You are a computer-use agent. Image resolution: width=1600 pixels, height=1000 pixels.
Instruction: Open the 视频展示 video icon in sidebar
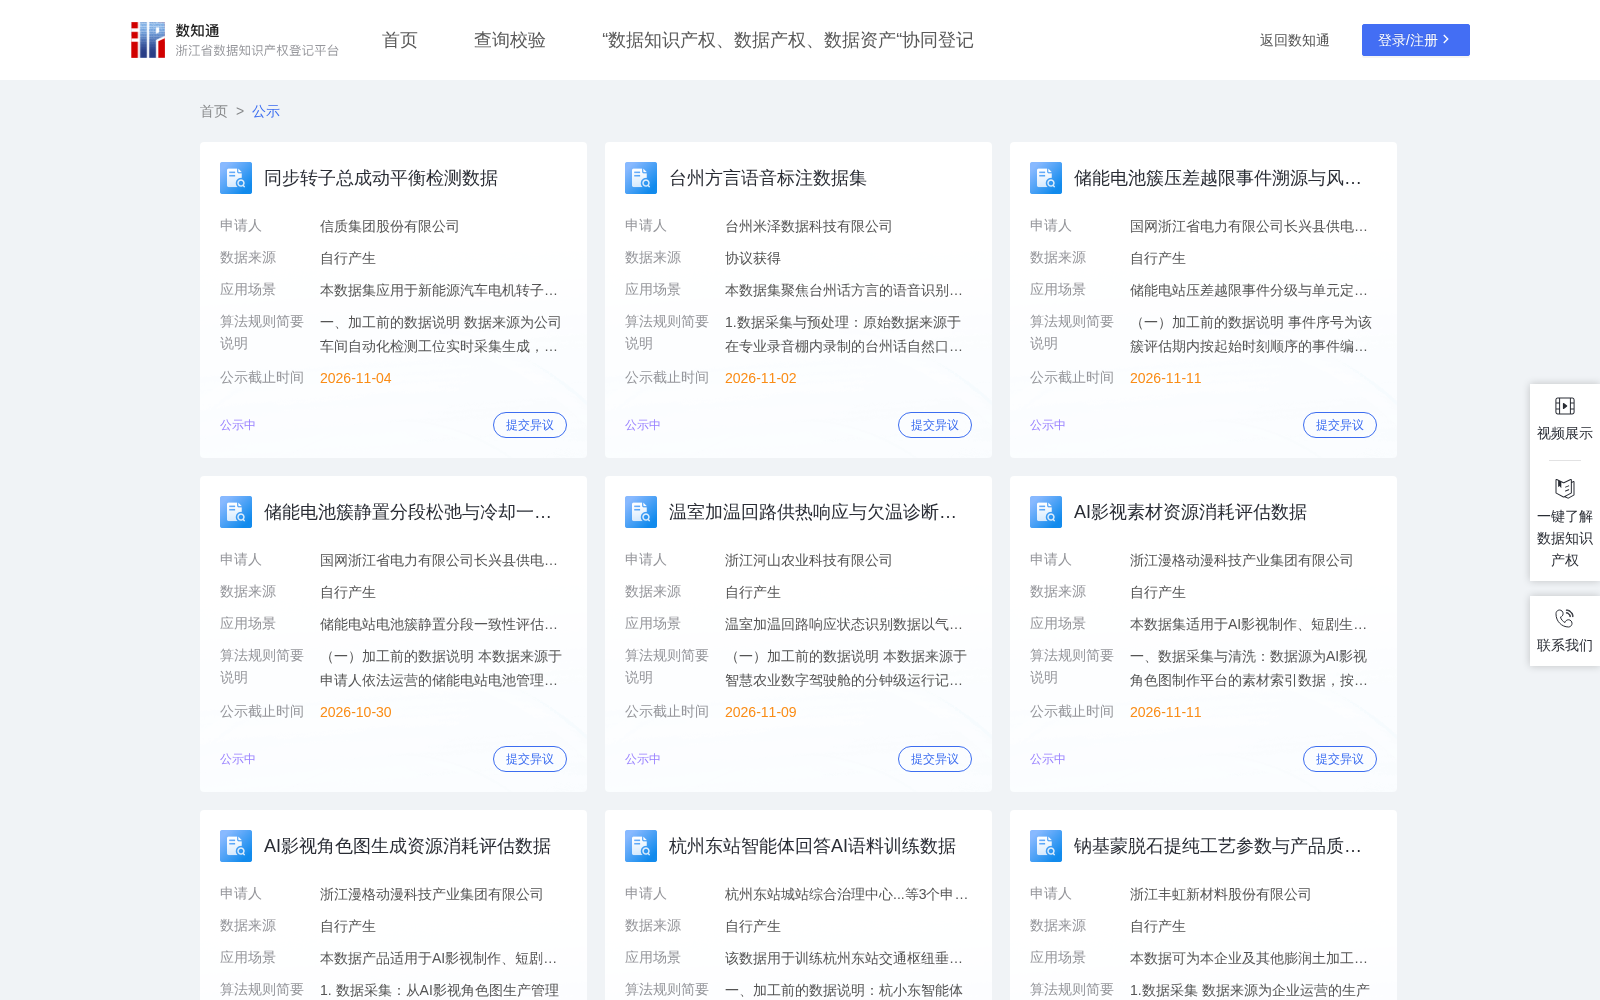[x=1565, y=406]
